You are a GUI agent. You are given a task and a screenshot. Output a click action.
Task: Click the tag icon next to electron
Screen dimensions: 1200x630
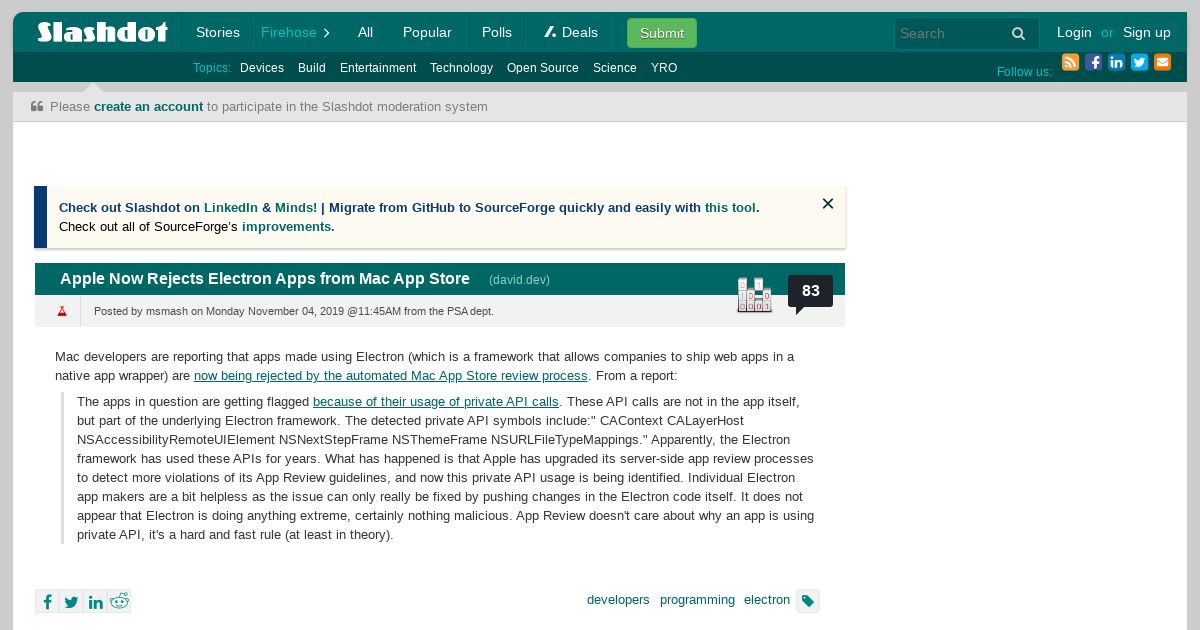click(808, 601)
